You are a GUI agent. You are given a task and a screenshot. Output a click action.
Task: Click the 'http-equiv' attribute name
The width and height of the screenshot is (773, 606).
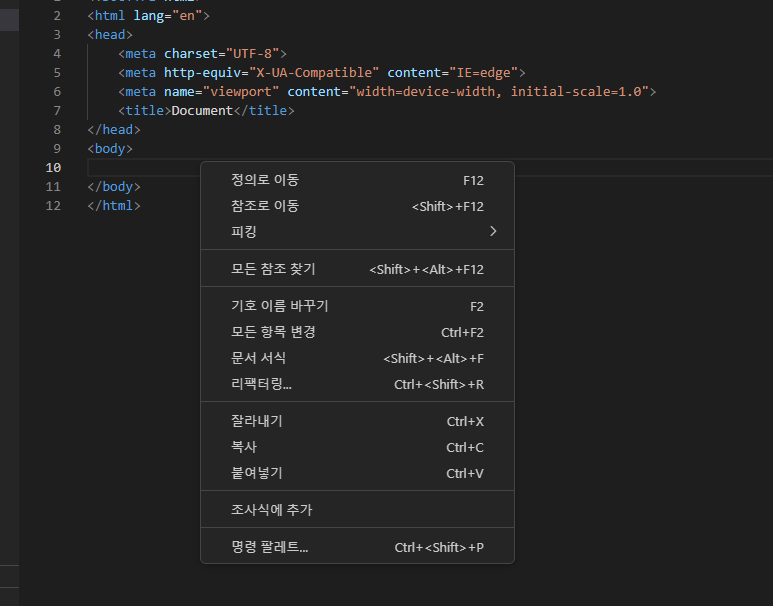coord(202,72)
